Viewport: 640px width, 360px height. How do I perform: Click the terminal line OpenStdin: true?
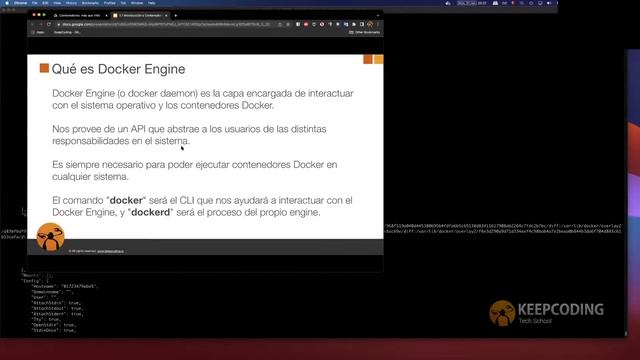click(x=54, y=325)
